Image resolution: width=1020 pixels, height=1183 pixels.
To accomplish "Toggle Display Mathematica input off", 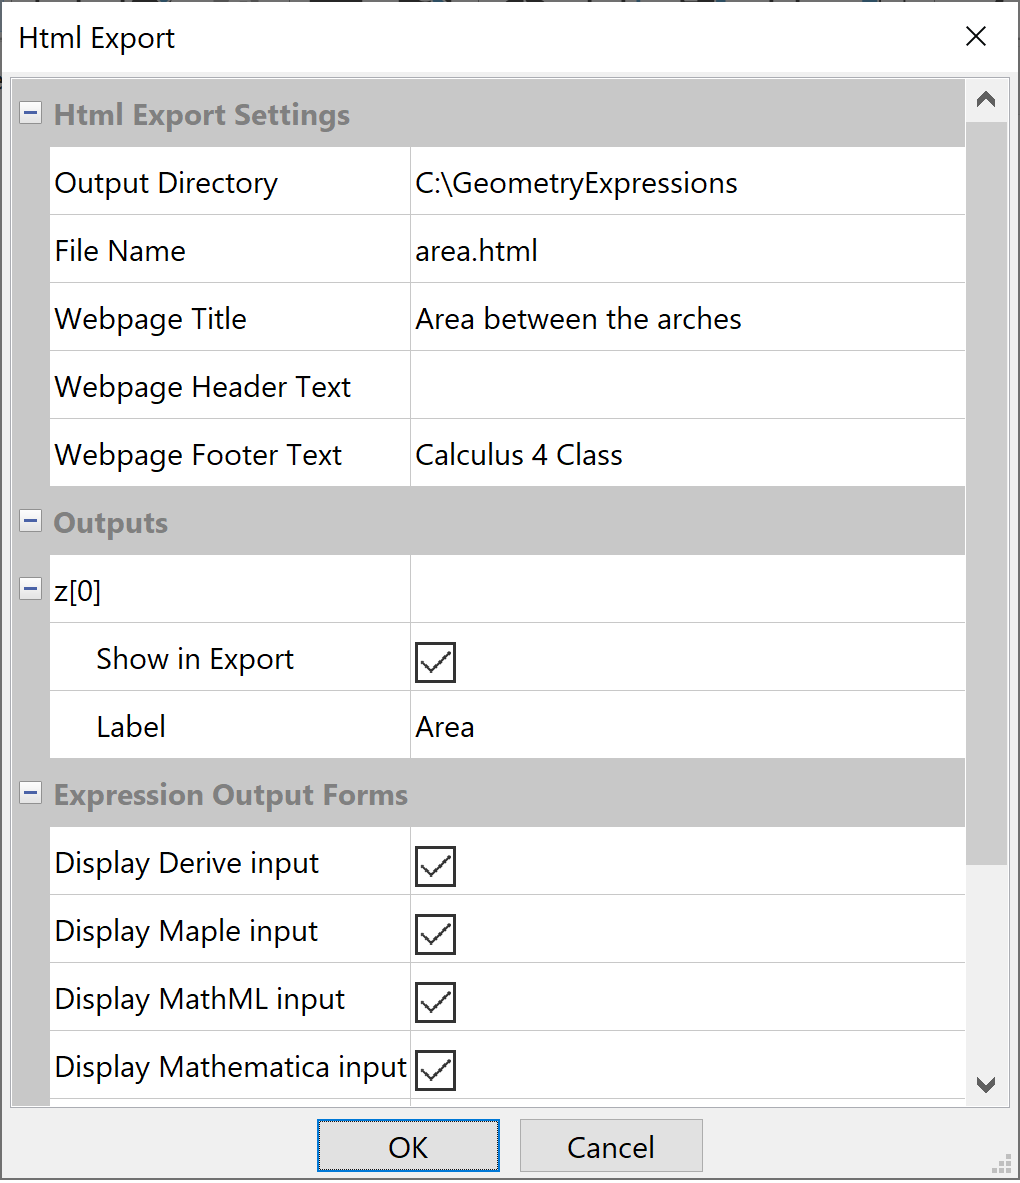I will click(x=434, y=1069).
